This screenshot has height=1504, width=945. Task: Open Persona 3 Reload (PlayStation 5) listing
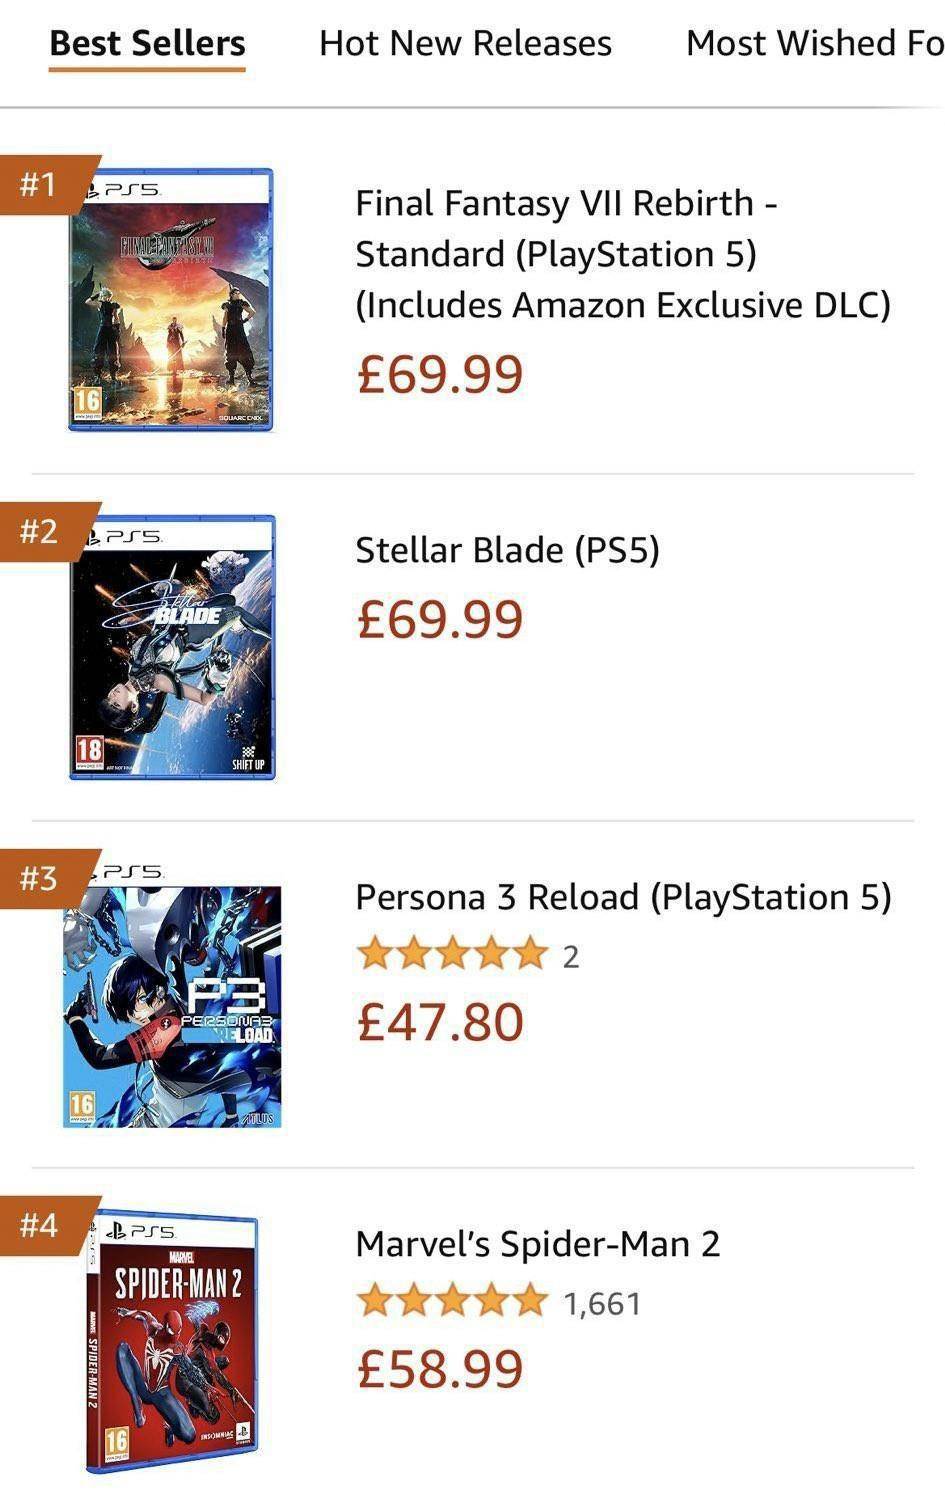(623, 897)
